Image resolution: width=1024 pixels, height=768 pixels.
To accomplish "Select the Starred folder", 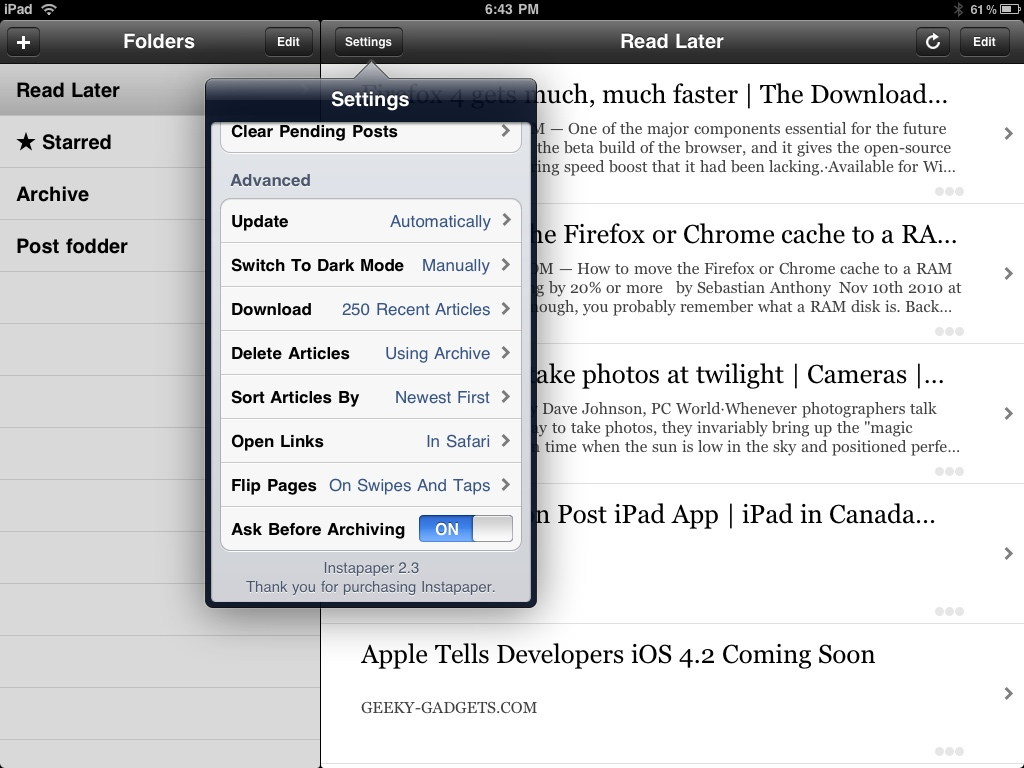I will tap(103, 142).
